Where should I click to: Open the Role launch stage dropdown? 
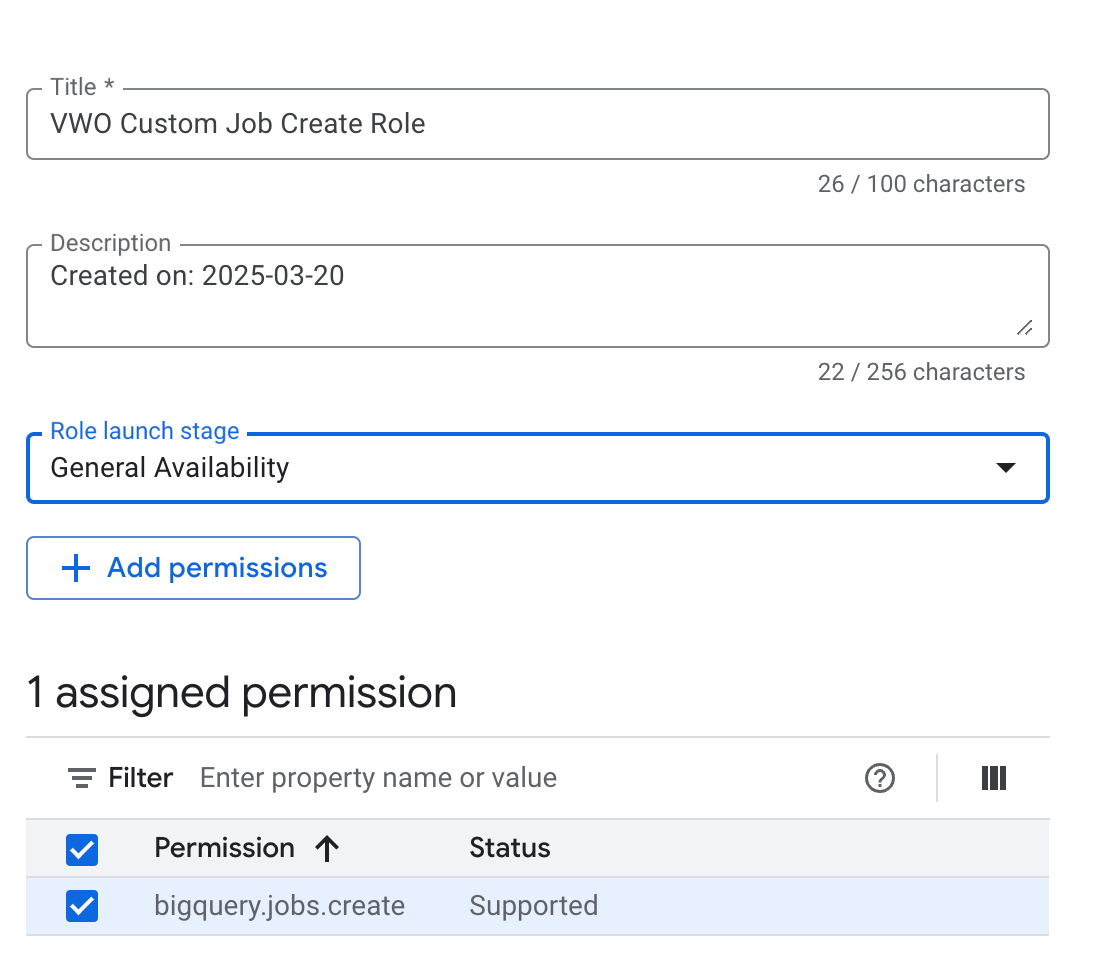(x=538, y=468)
